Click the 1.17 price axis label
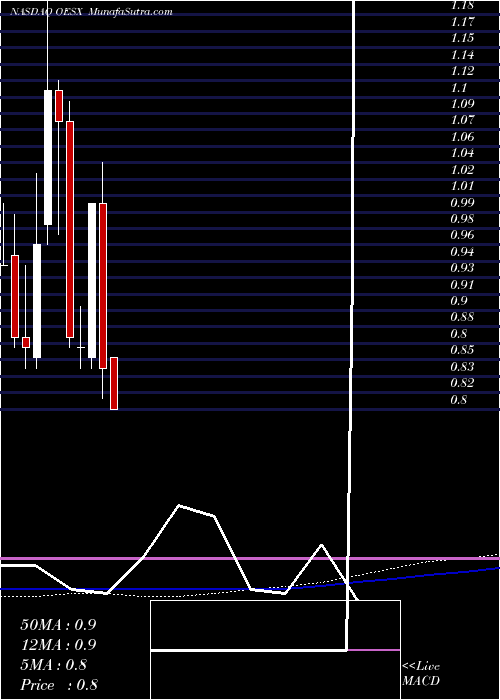The width and height of the screenshot is (500, 700). (462, 21)
